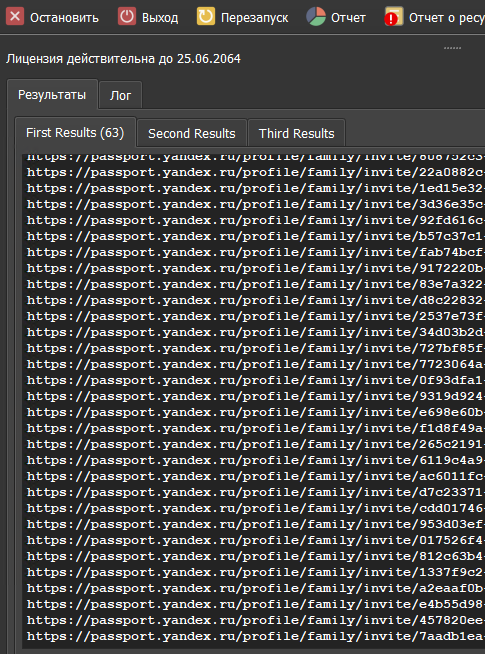Select invite link starting 3d36e35c
This screenshot has width=485, height=654.
pos(256,204)
